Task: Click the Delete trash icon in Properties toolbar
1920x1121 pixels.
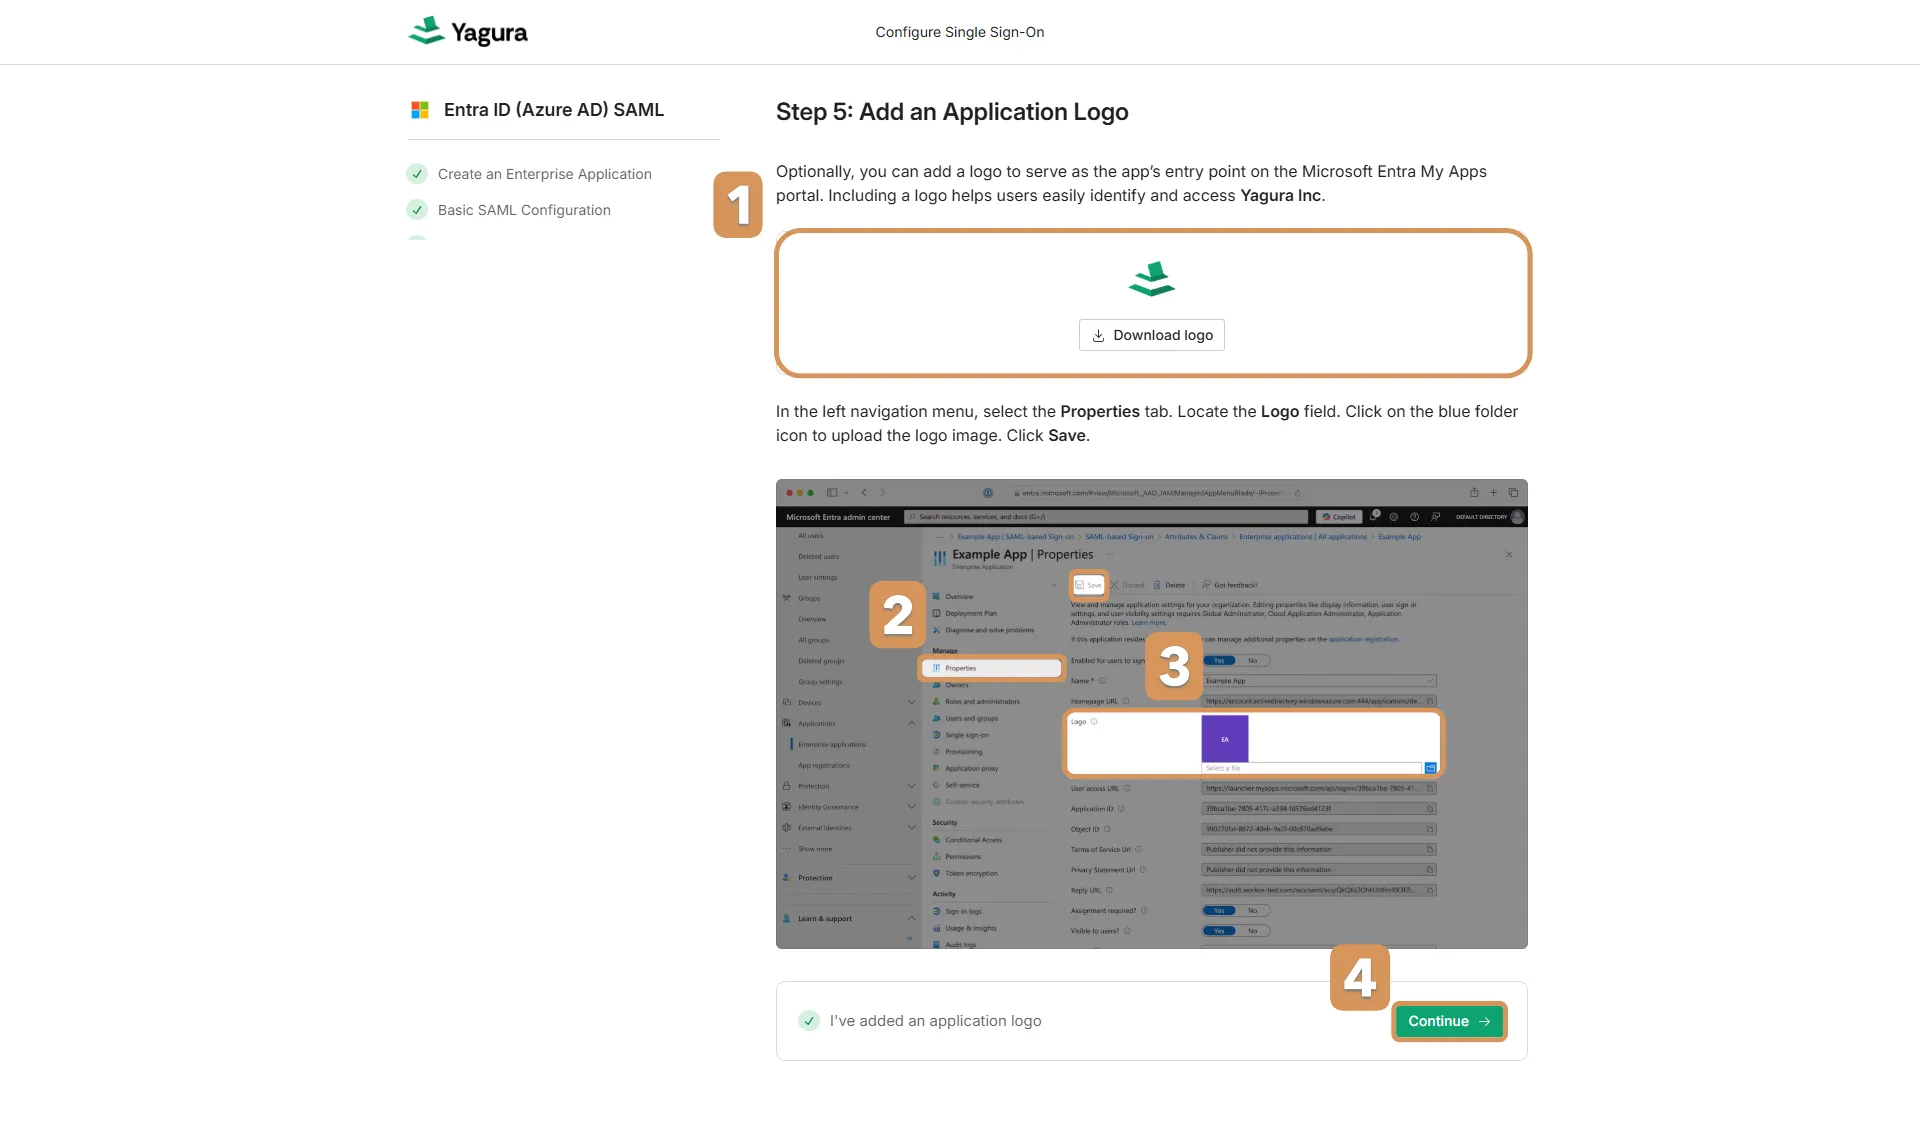Action: (1157, 585)
